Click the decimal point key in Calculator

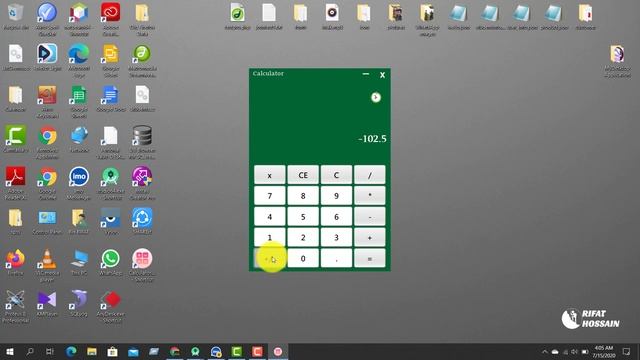[x=336, y=258]
